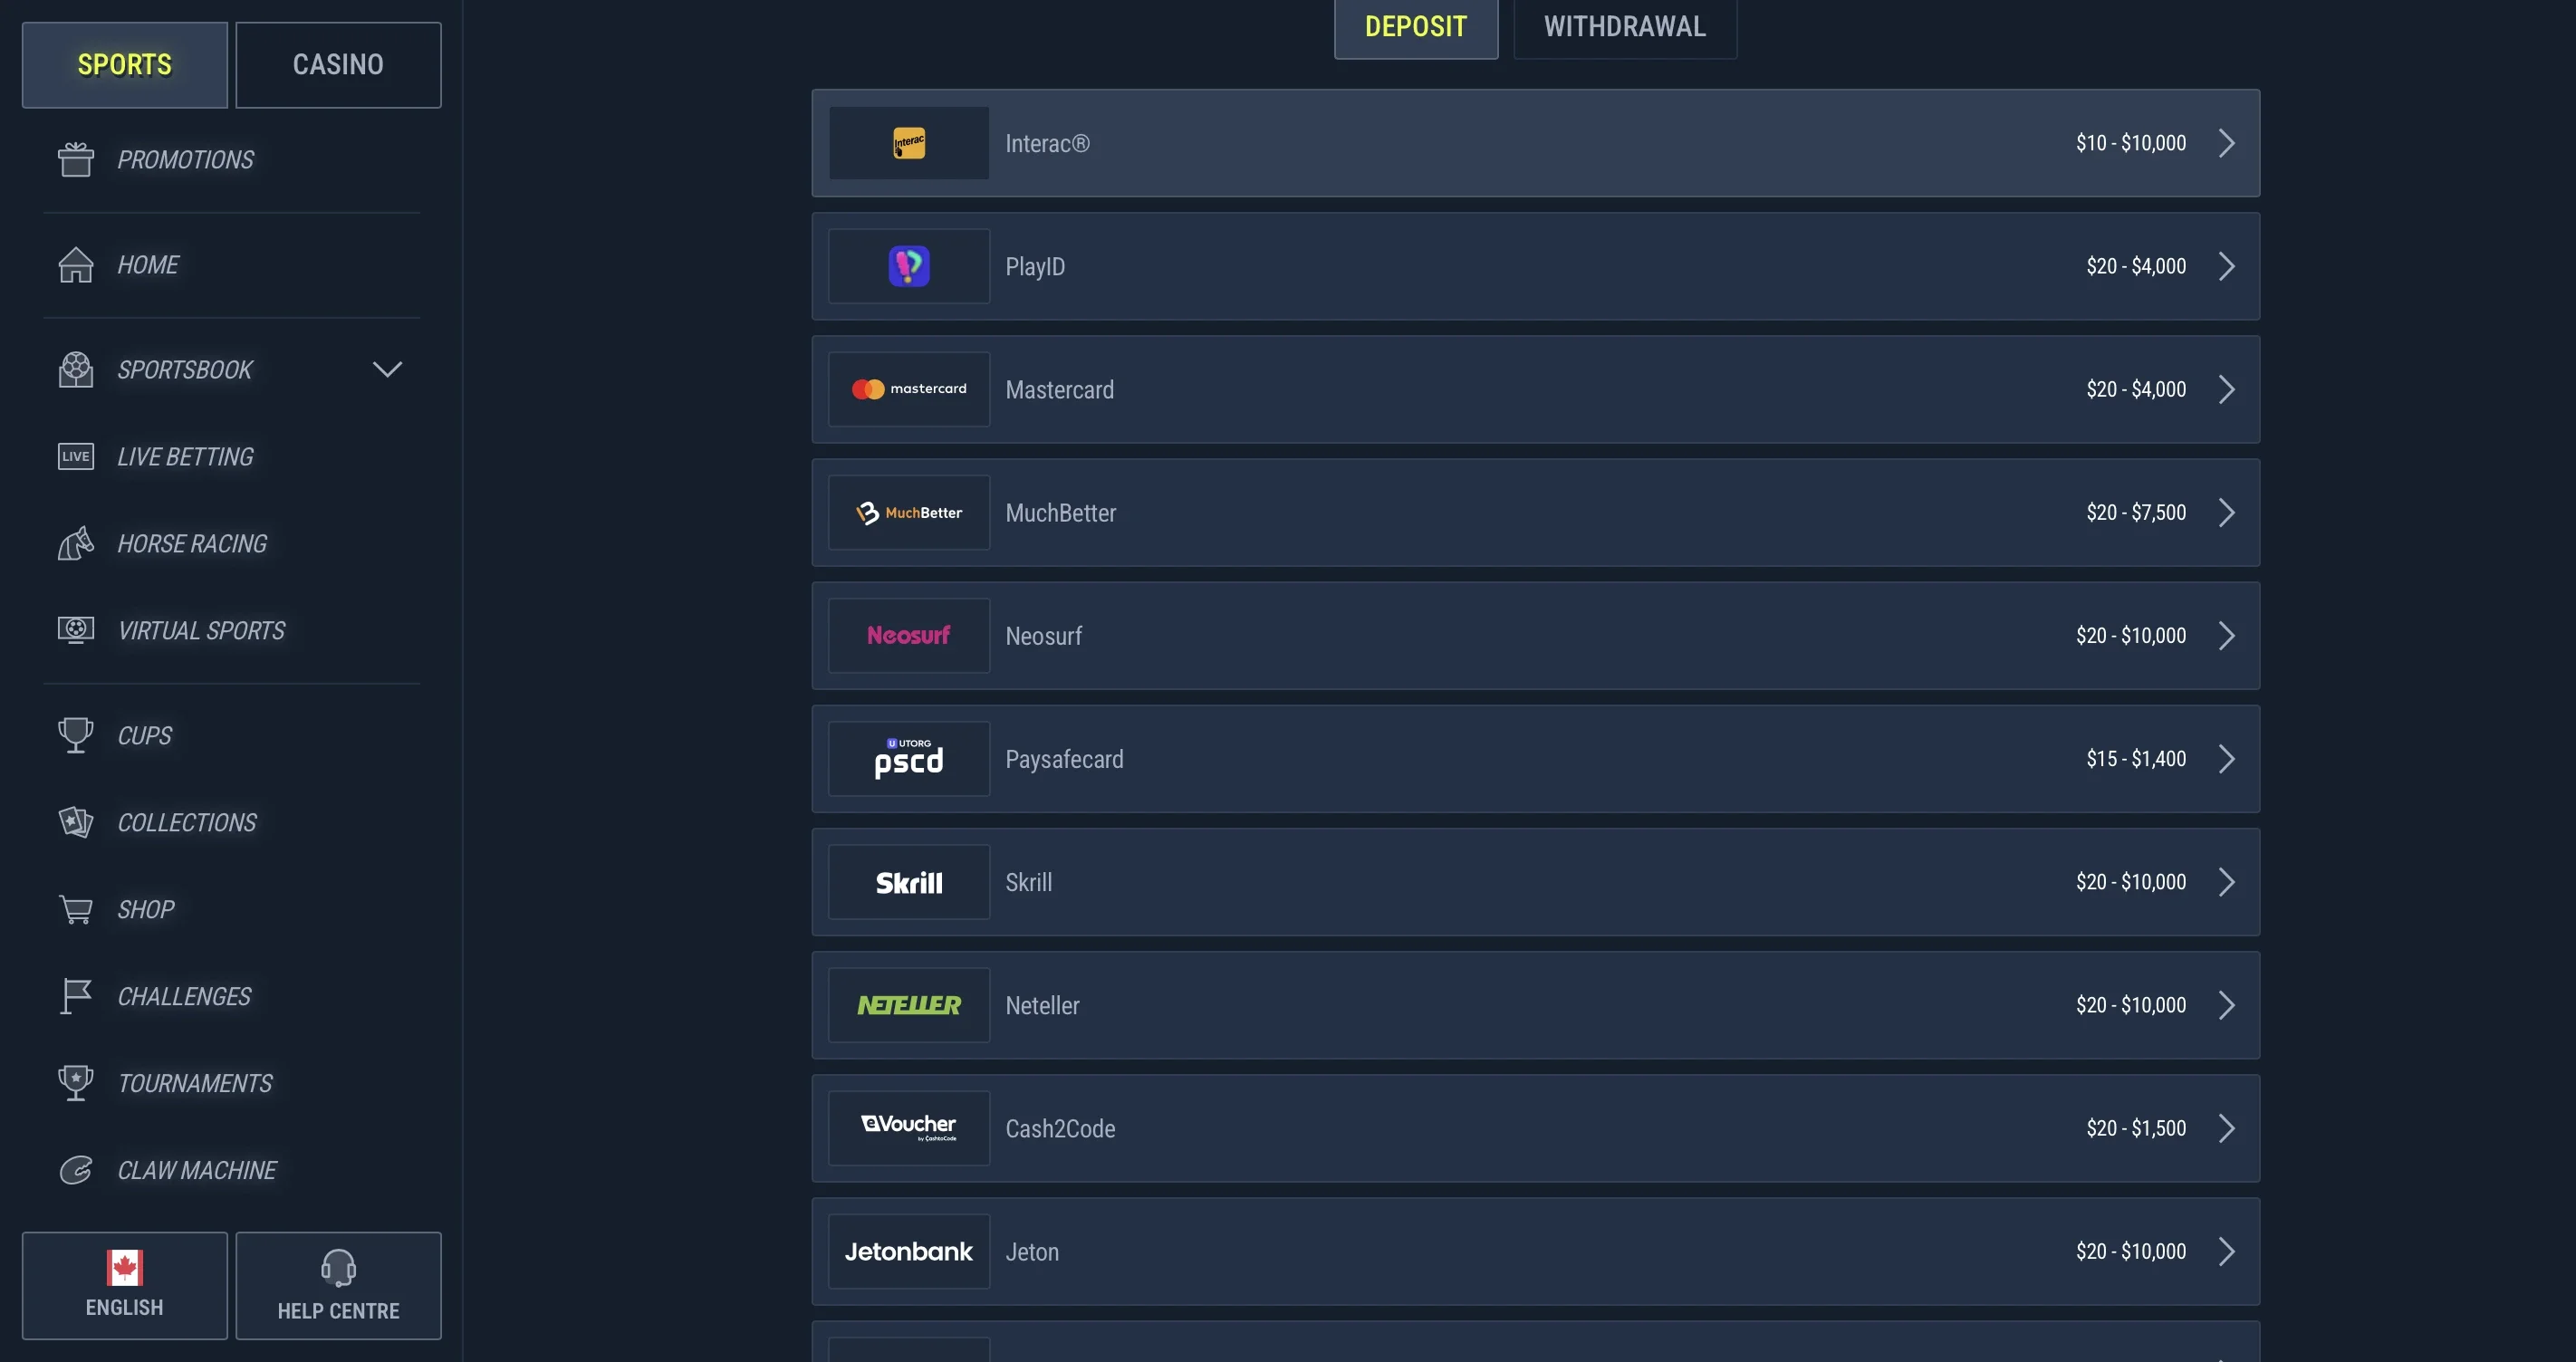Select the Sports section tab
This screenshot has width=2576, height=1362.
125,65
